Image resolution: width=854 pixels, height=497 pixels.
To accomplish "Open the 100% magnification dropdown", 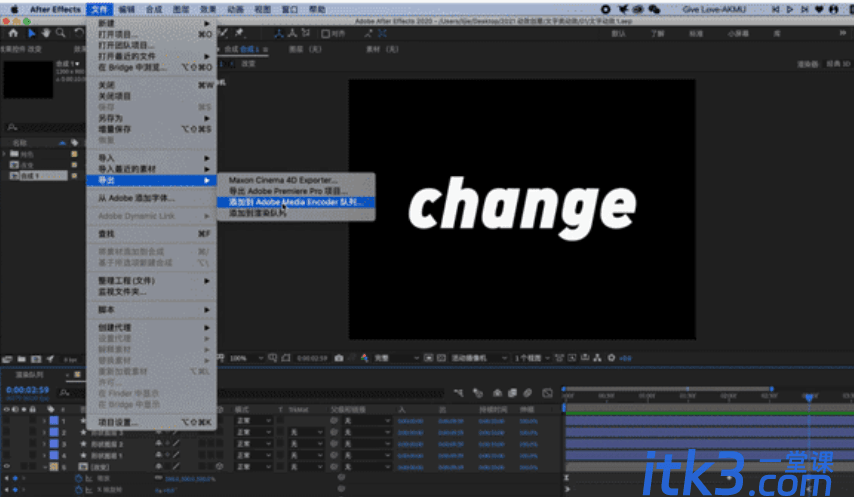I will [x=246, y=358].
